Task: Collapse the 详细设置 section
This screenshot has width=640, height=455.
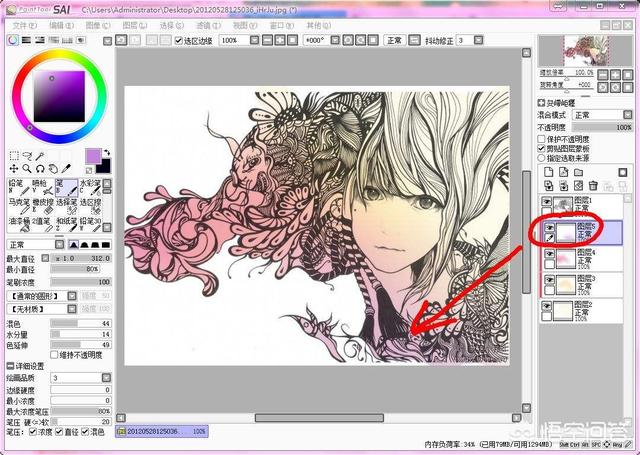Action: 10,366
